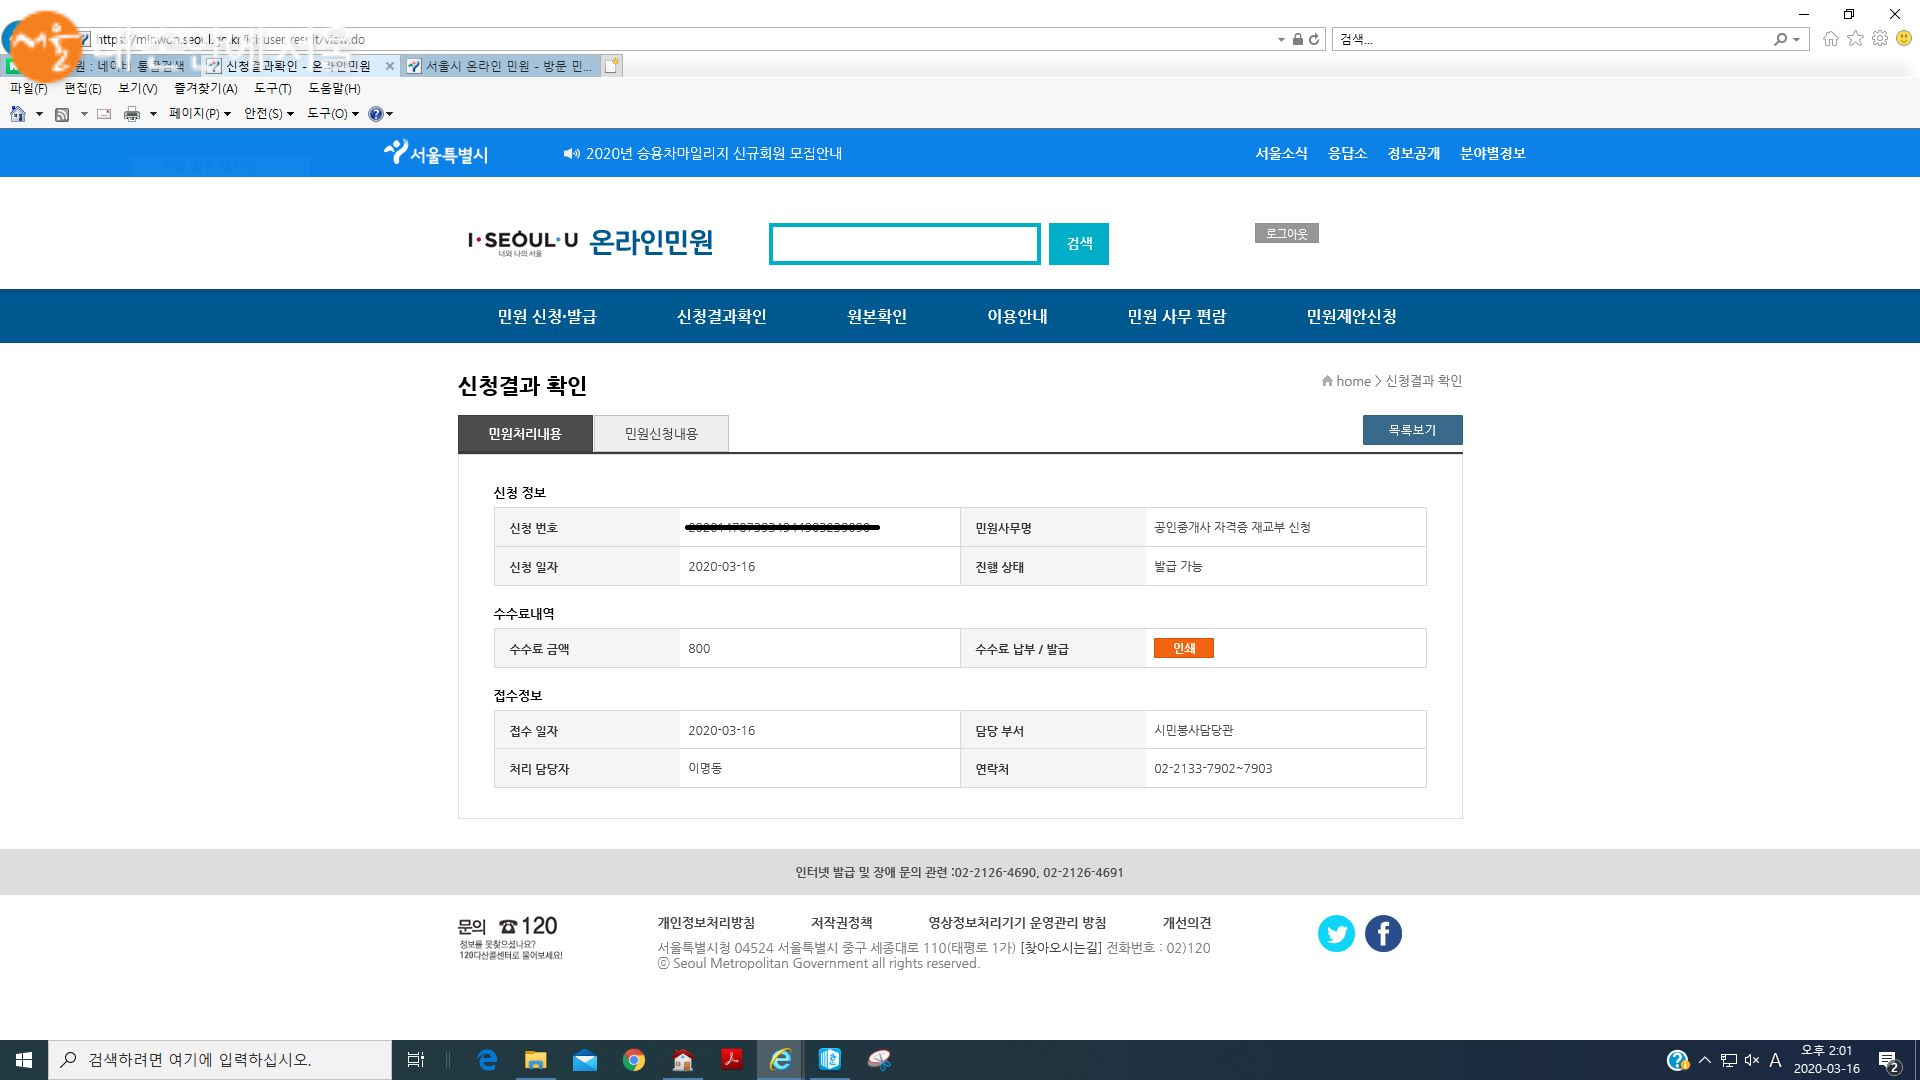Open Chrome from the Windows taskbar

[634, 1060]
